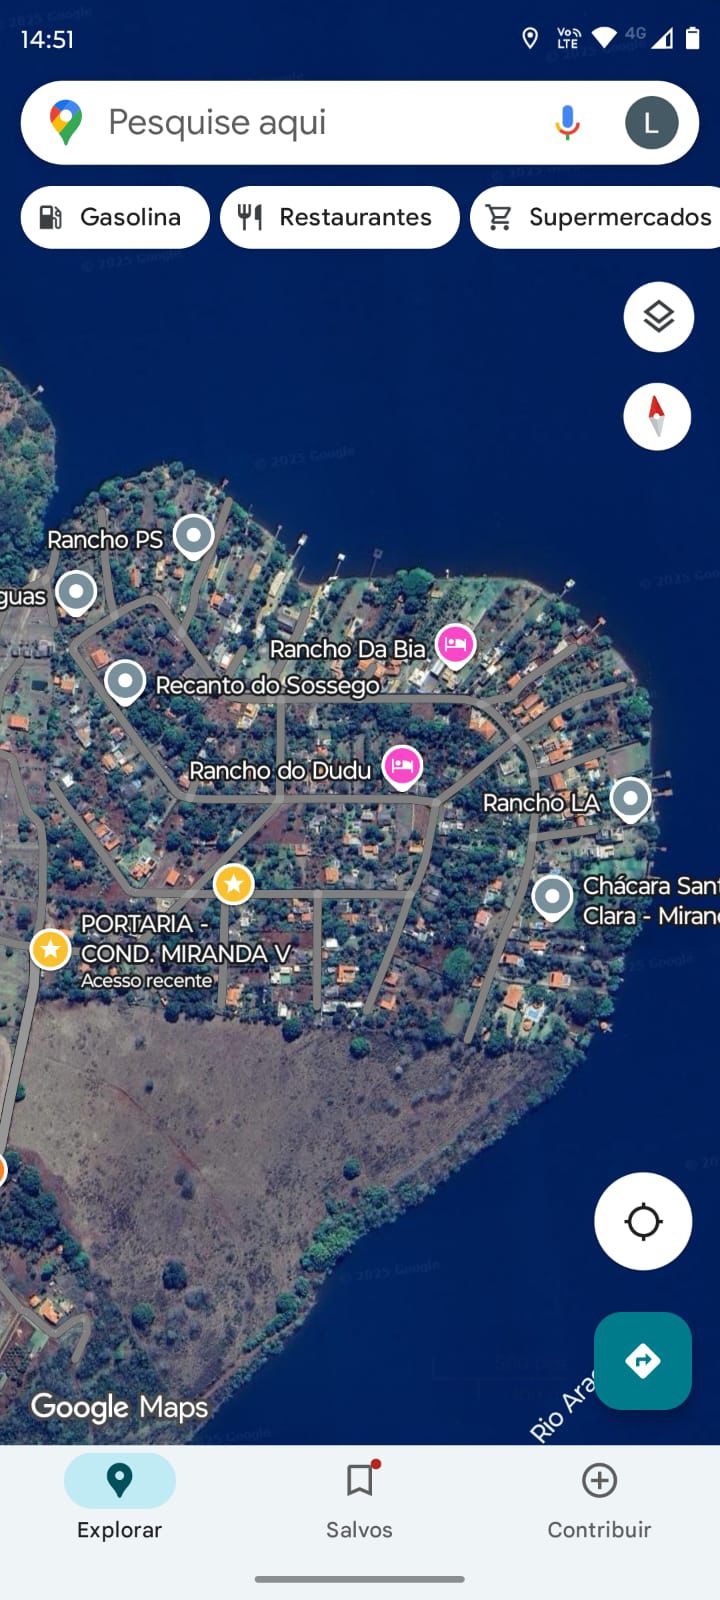
Task: Tap the Recanto do Sossego marker
Action: click(125, 683)
